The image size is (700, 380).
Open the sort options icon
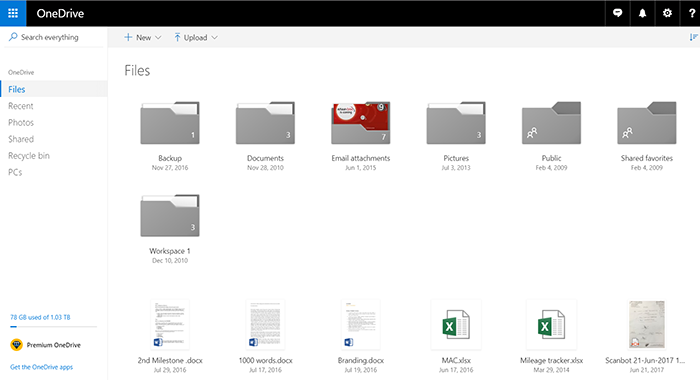(x=693, y=38)
